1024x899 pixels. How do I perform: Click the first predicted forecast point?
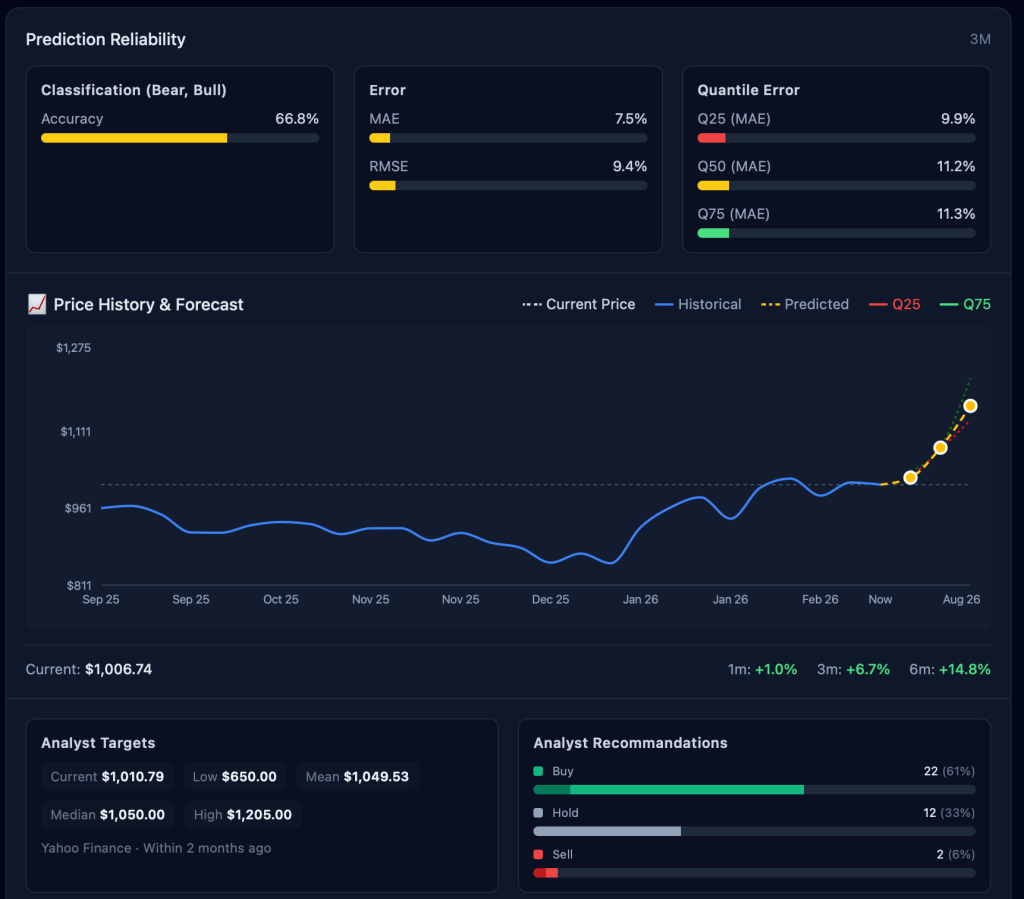[x=910, y=478]
